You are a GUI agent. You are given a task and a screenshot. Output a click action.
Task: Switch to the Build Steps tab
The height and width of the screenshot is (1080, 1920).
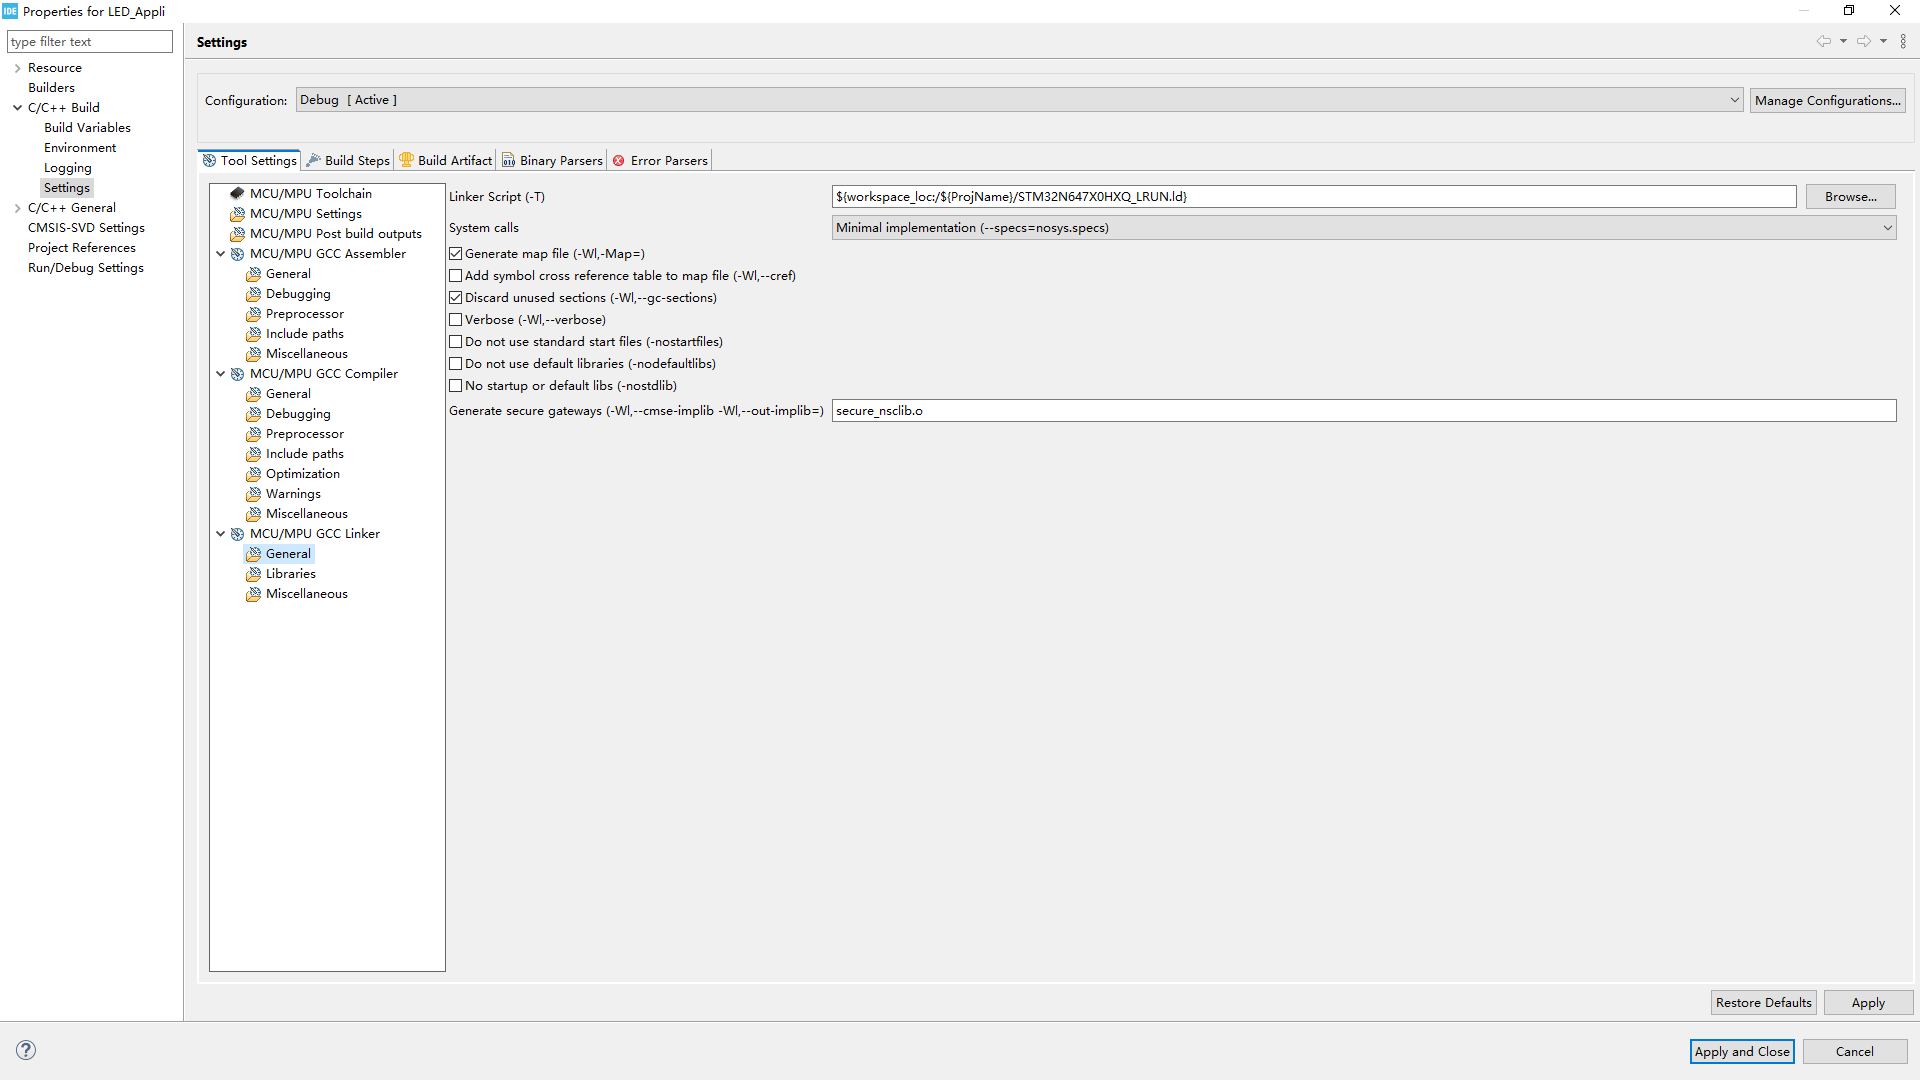coord(348,160)
